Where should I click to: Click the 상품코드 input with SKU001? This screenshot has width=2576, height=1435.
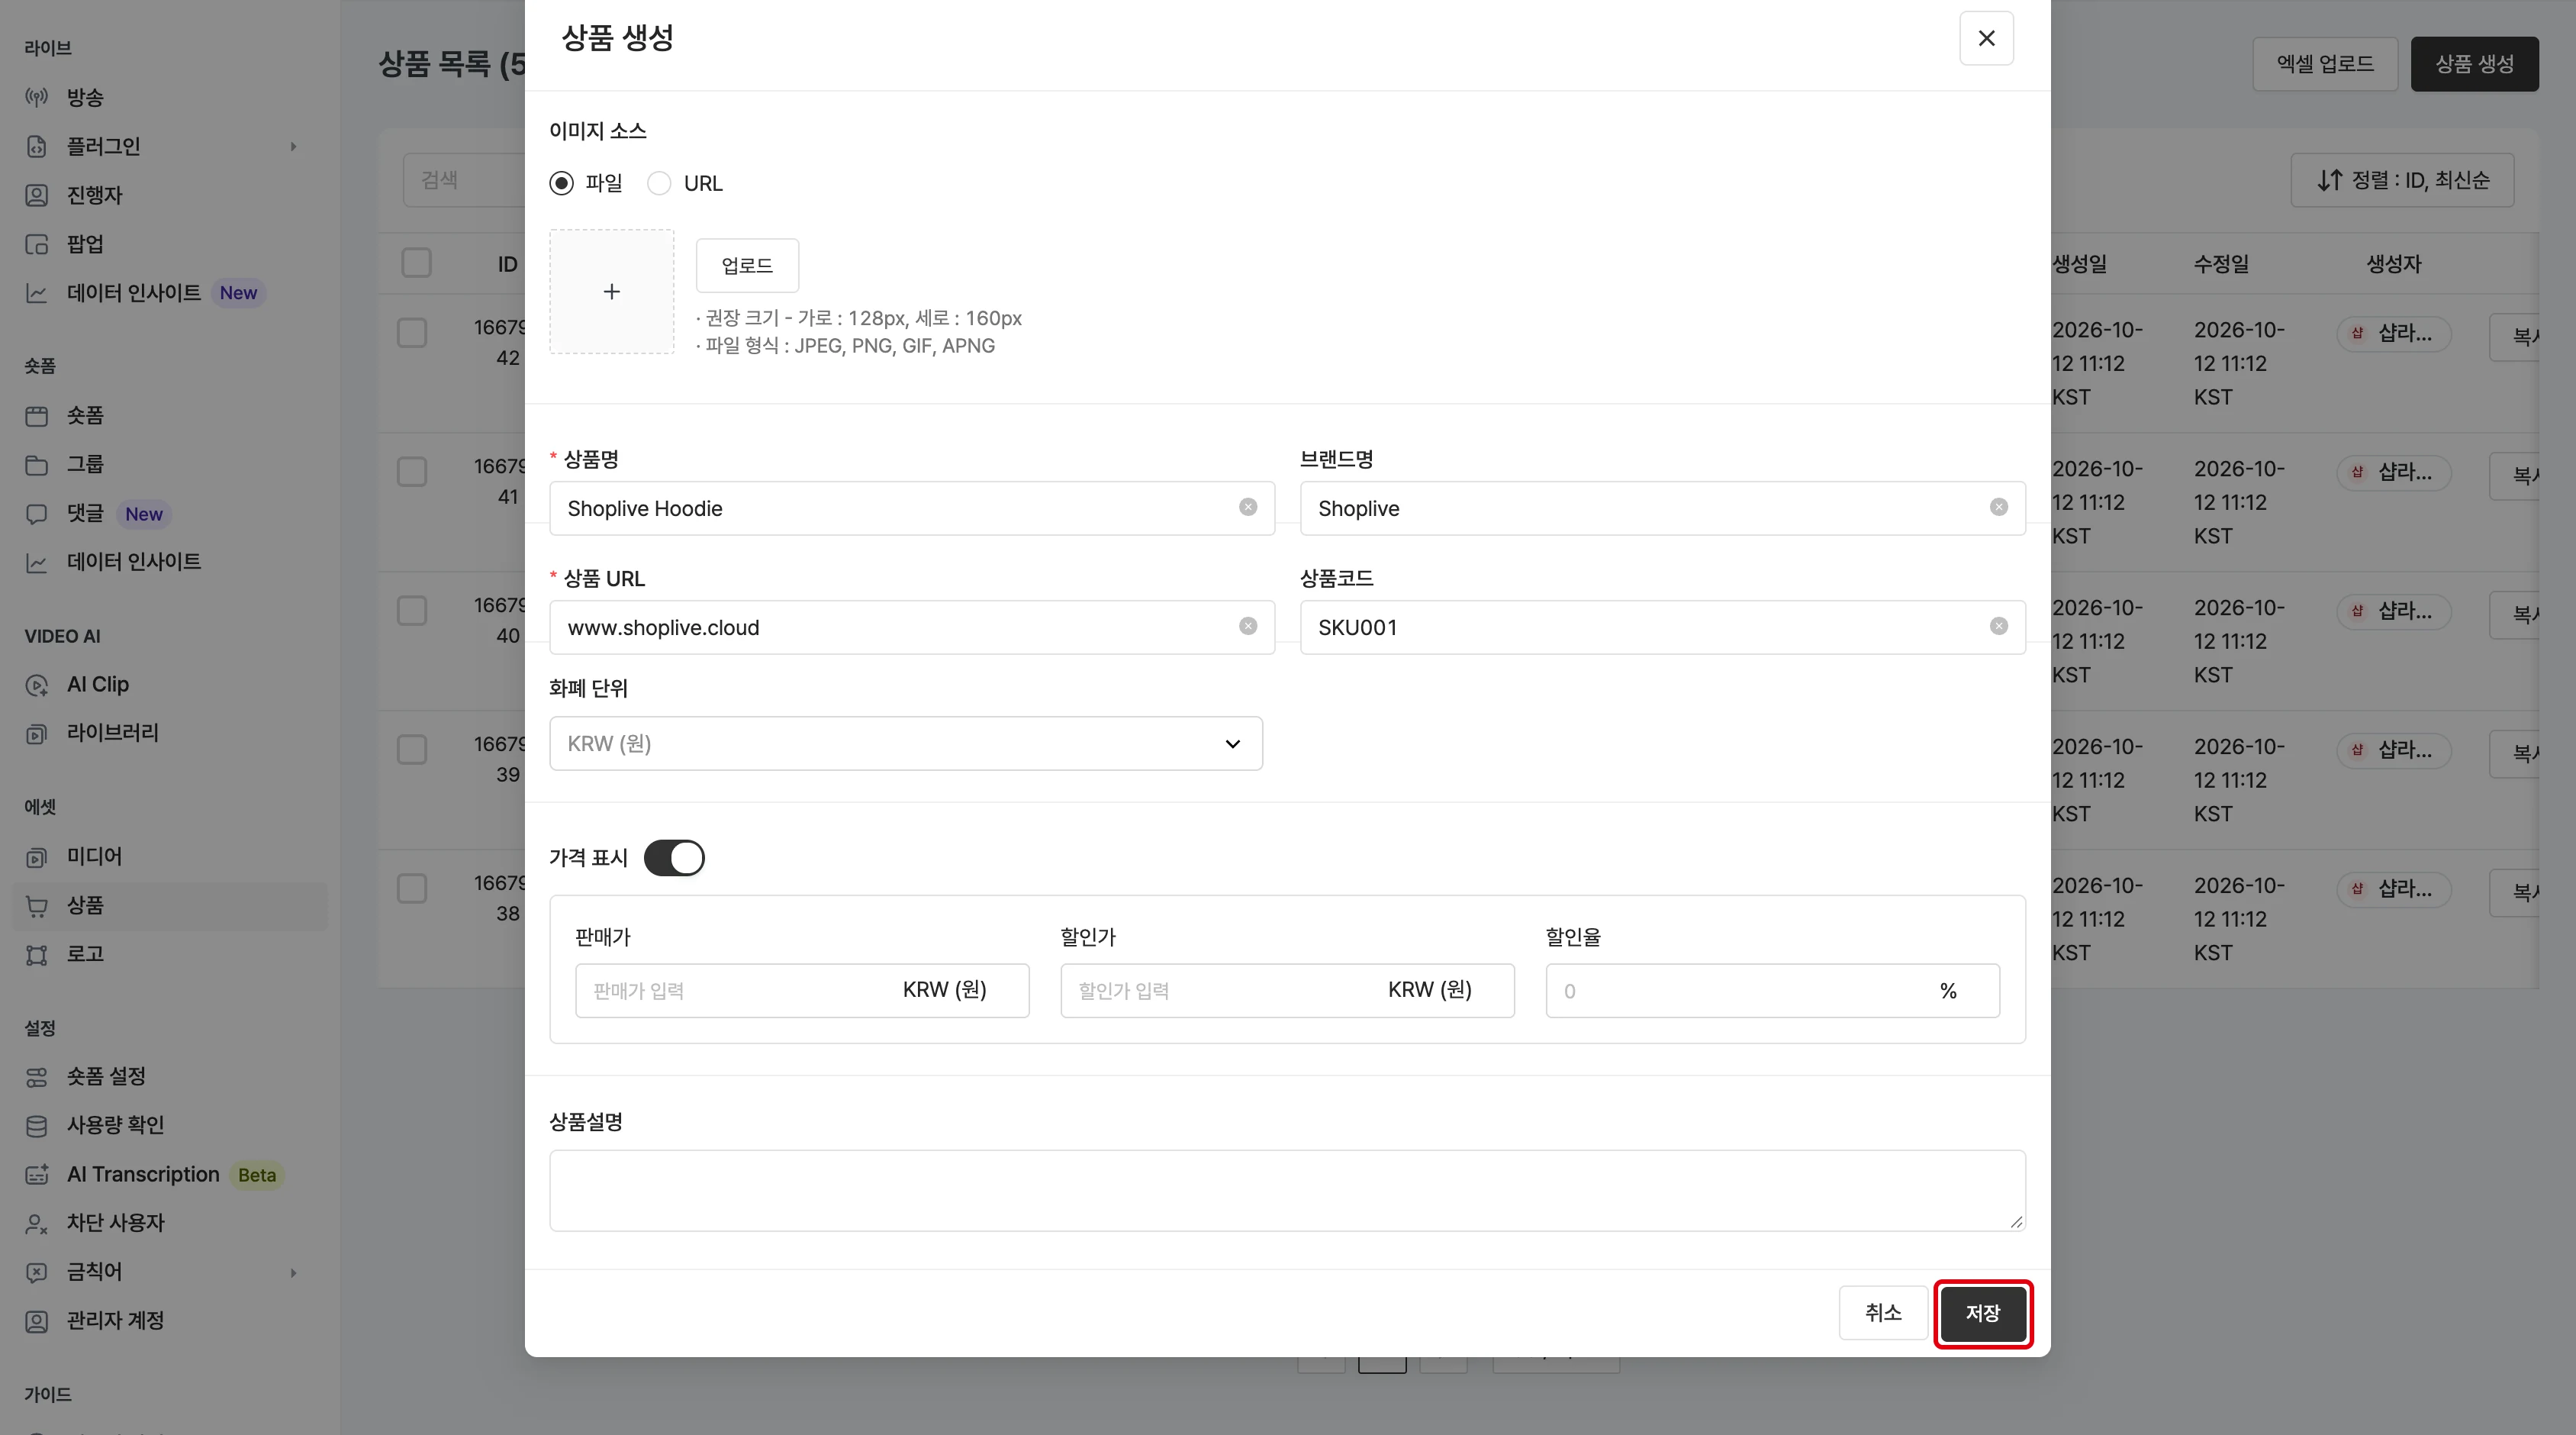pos(1663,627)
